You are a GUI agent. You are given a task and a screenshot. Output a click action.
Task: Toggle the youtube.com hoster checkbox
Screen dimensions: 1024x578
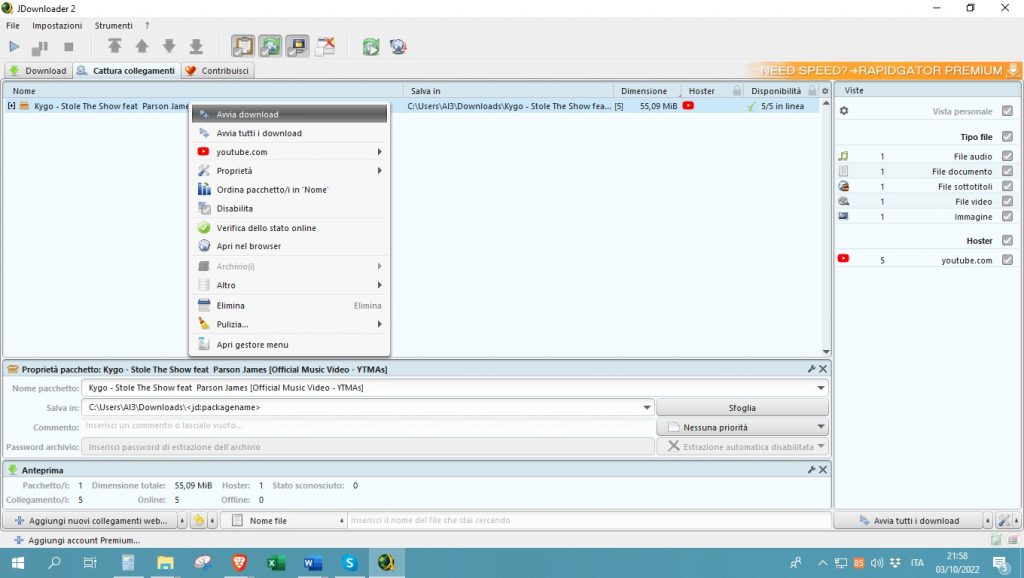tap(1007, 260)
